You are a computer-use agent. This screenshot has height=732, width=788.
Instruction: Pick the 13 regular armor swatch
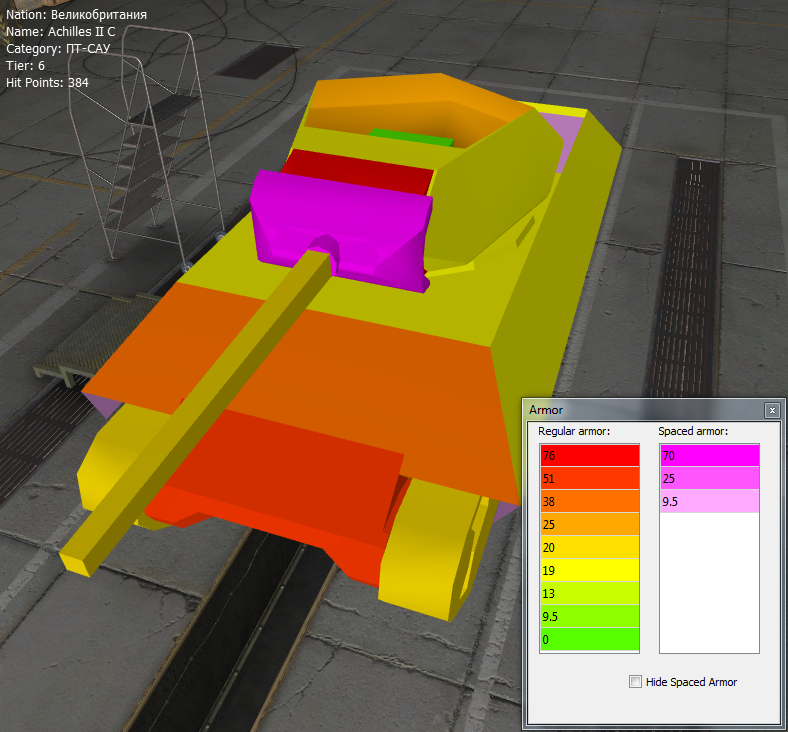589,593
